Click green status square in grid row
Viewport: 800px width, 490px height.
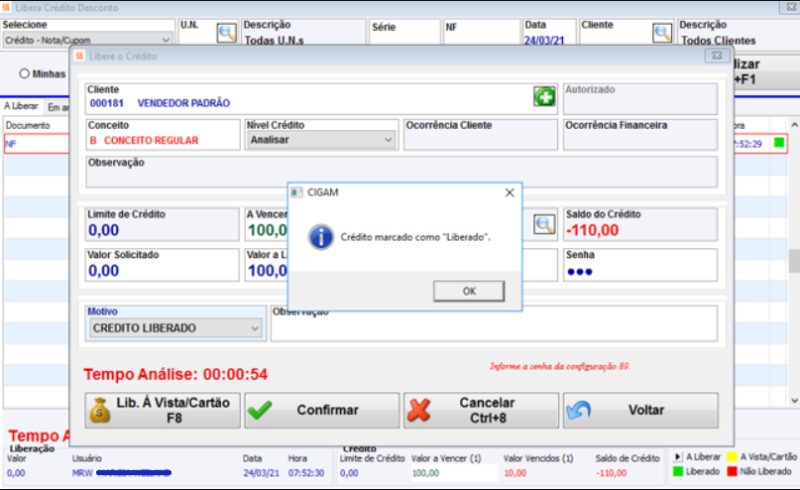point(779,142)
